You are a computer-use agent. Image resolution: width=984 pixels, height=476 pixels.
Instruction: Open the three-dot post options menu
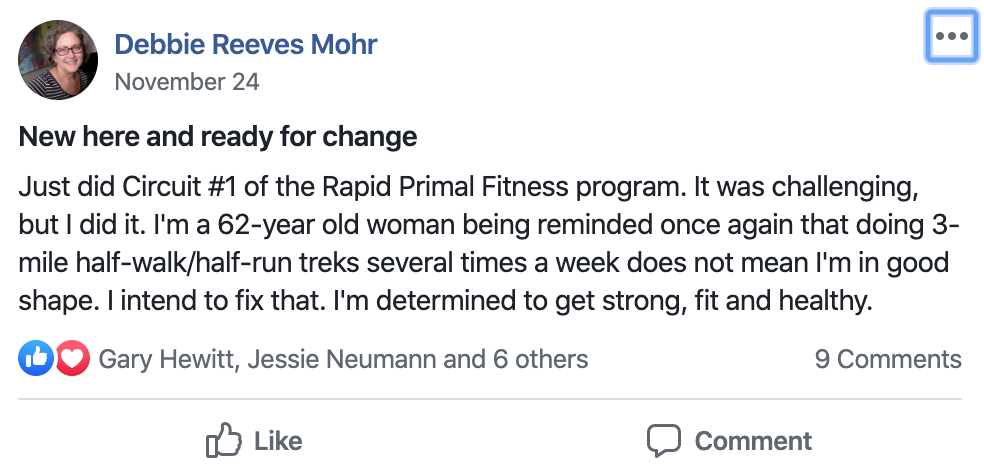click(950, 37)
